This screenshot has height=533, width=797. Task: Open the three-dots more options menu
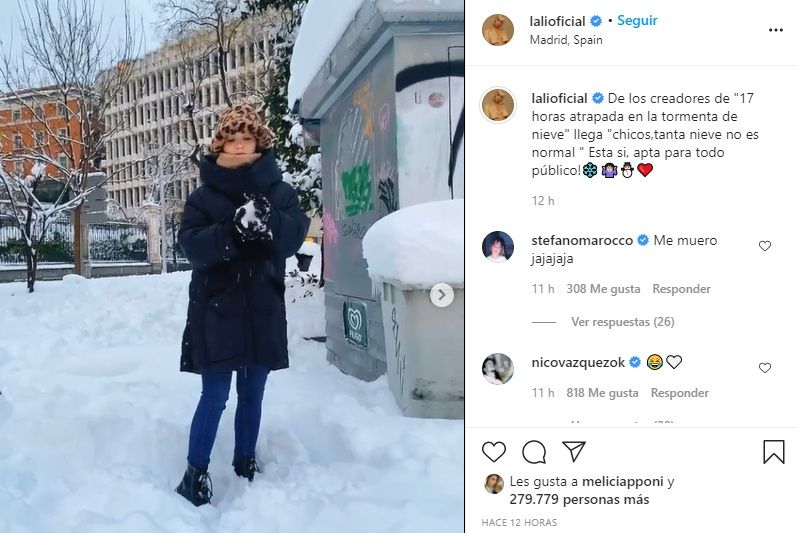click(776, 30)
